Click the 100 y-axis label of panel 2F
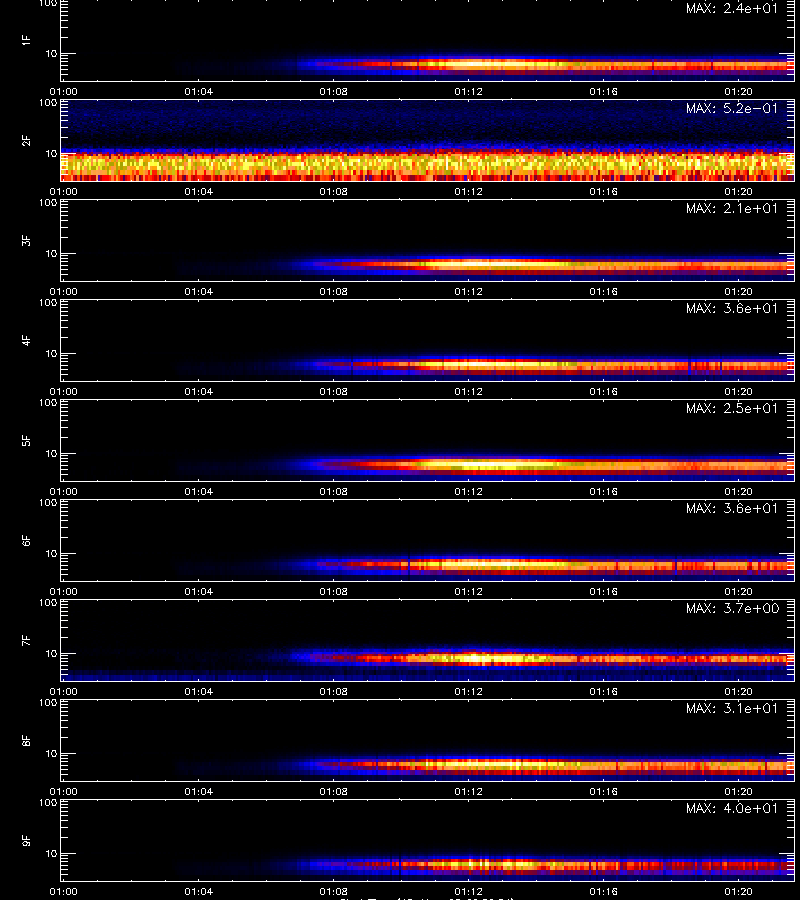 tap(48, 103)
